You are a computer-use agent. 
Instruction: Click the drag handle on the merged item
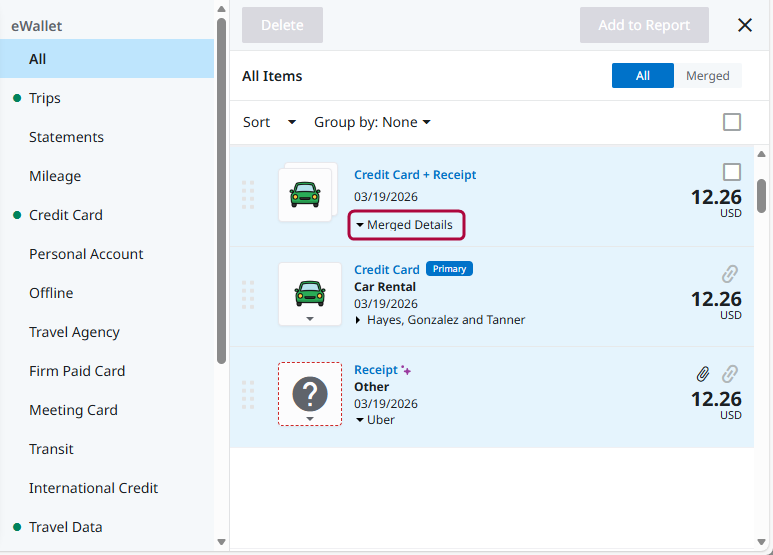(x=248, y=195)
